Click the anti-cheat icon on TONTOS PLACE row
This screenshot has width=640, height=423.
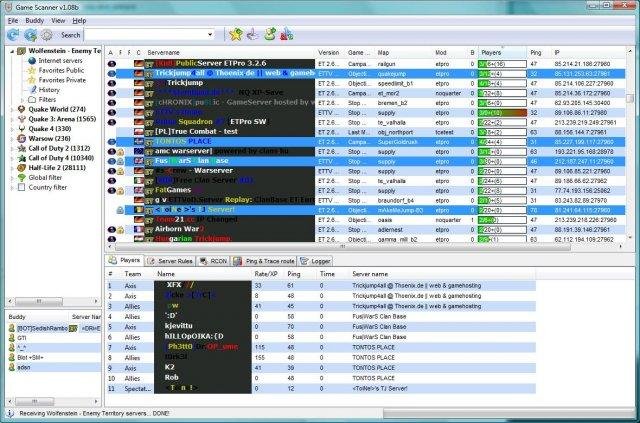point(111,142)
